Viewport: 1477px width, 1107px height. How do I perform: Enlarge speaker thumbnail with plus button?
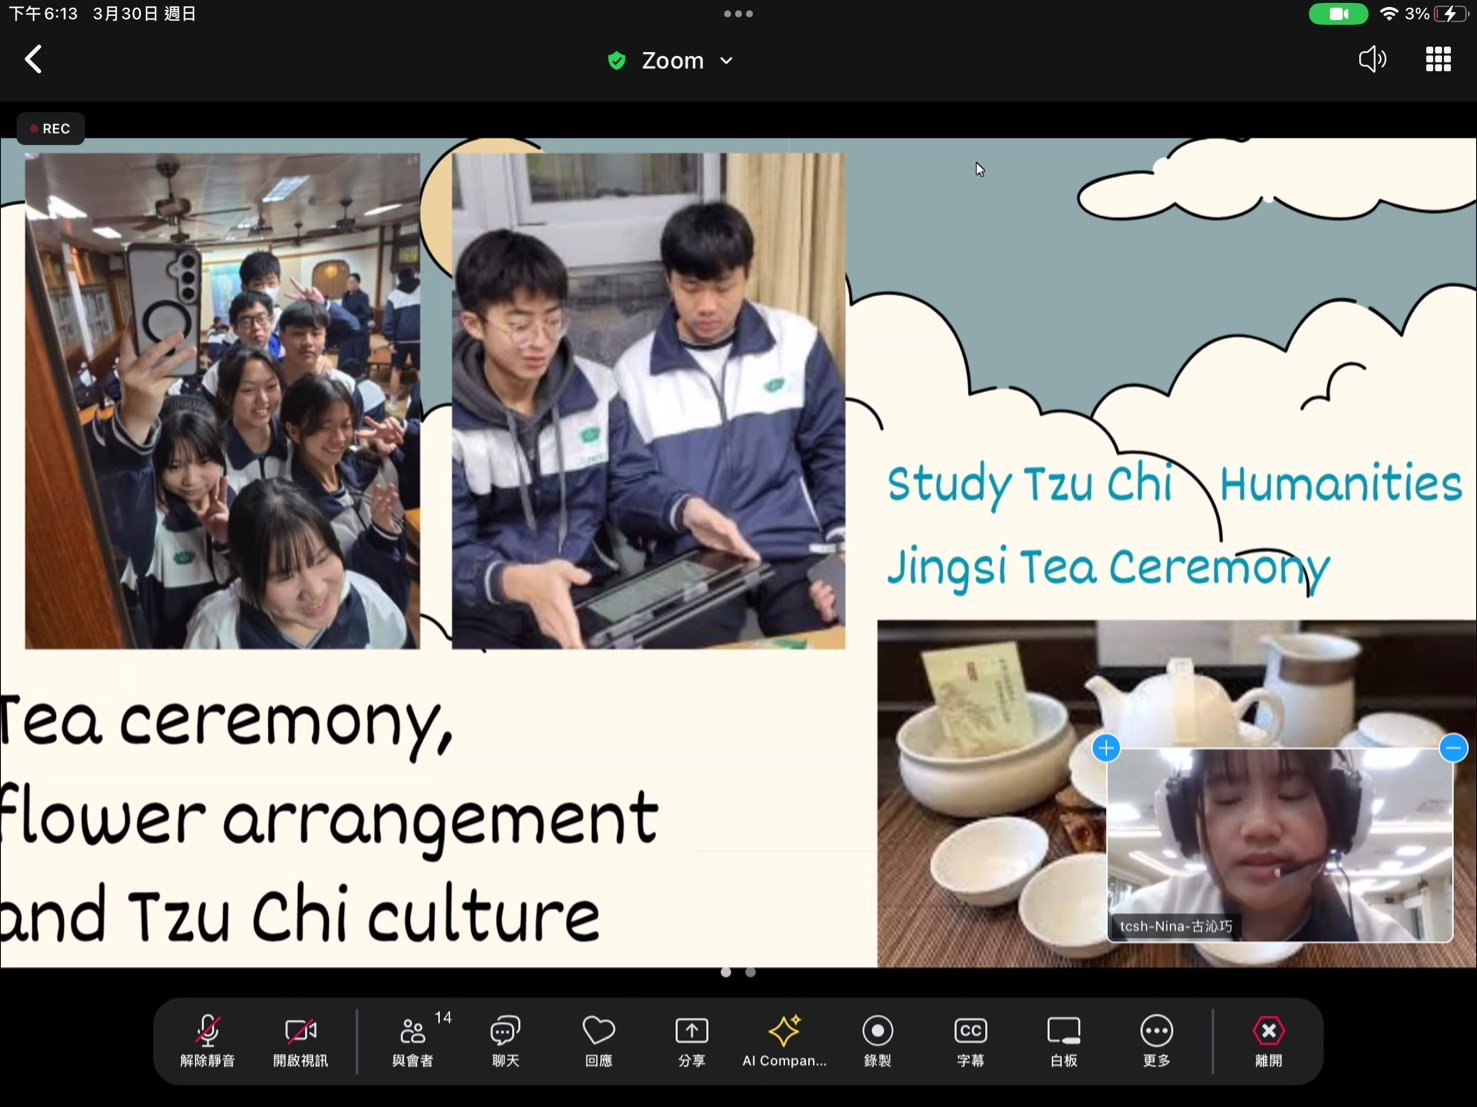(x=1106, y=748)
